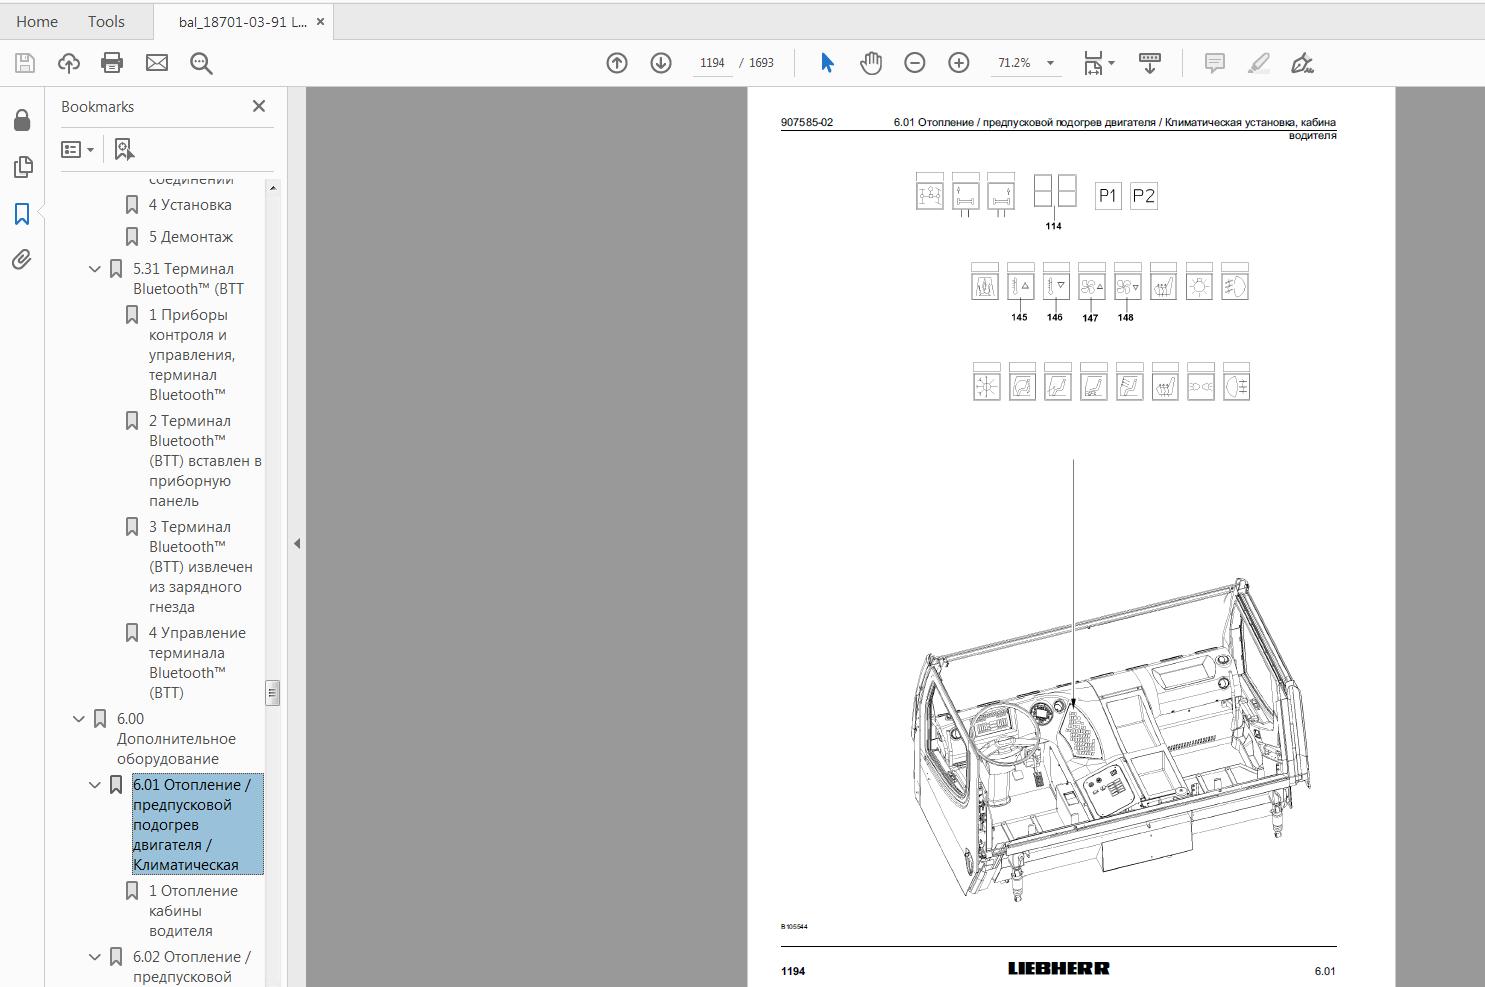Go to previous page with up arrow
The height and width of the screenshot is (987, 1485).
pos(617,63)
